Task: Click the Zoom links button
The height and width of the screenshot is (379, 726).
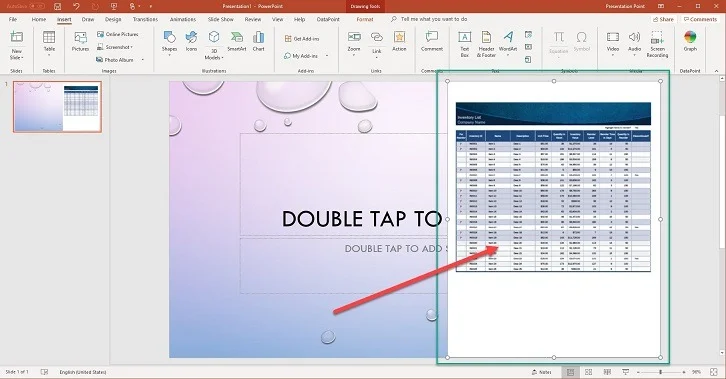Action: pos(354,43)
